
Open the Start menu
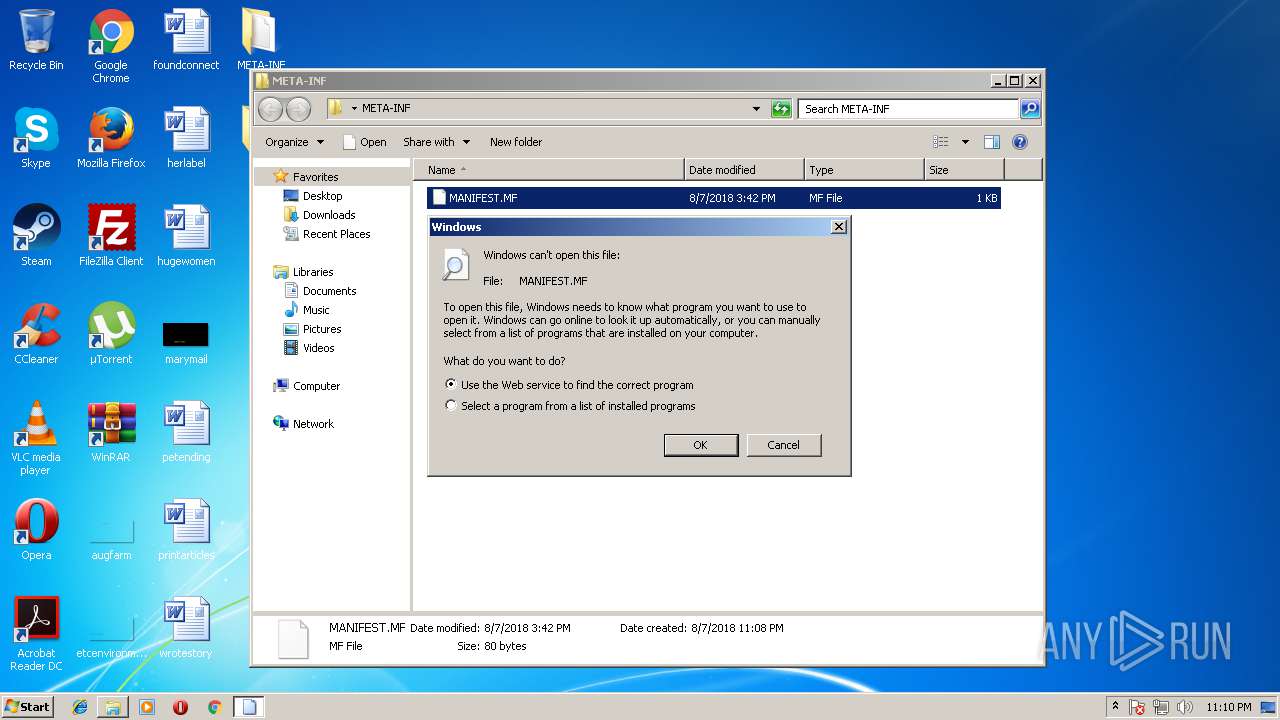28,706
